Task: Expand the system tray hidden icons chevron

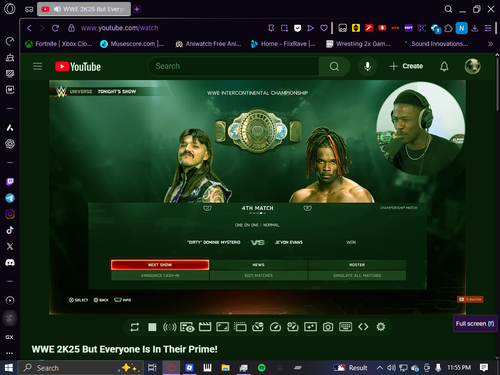Action: tap(379, 368)
